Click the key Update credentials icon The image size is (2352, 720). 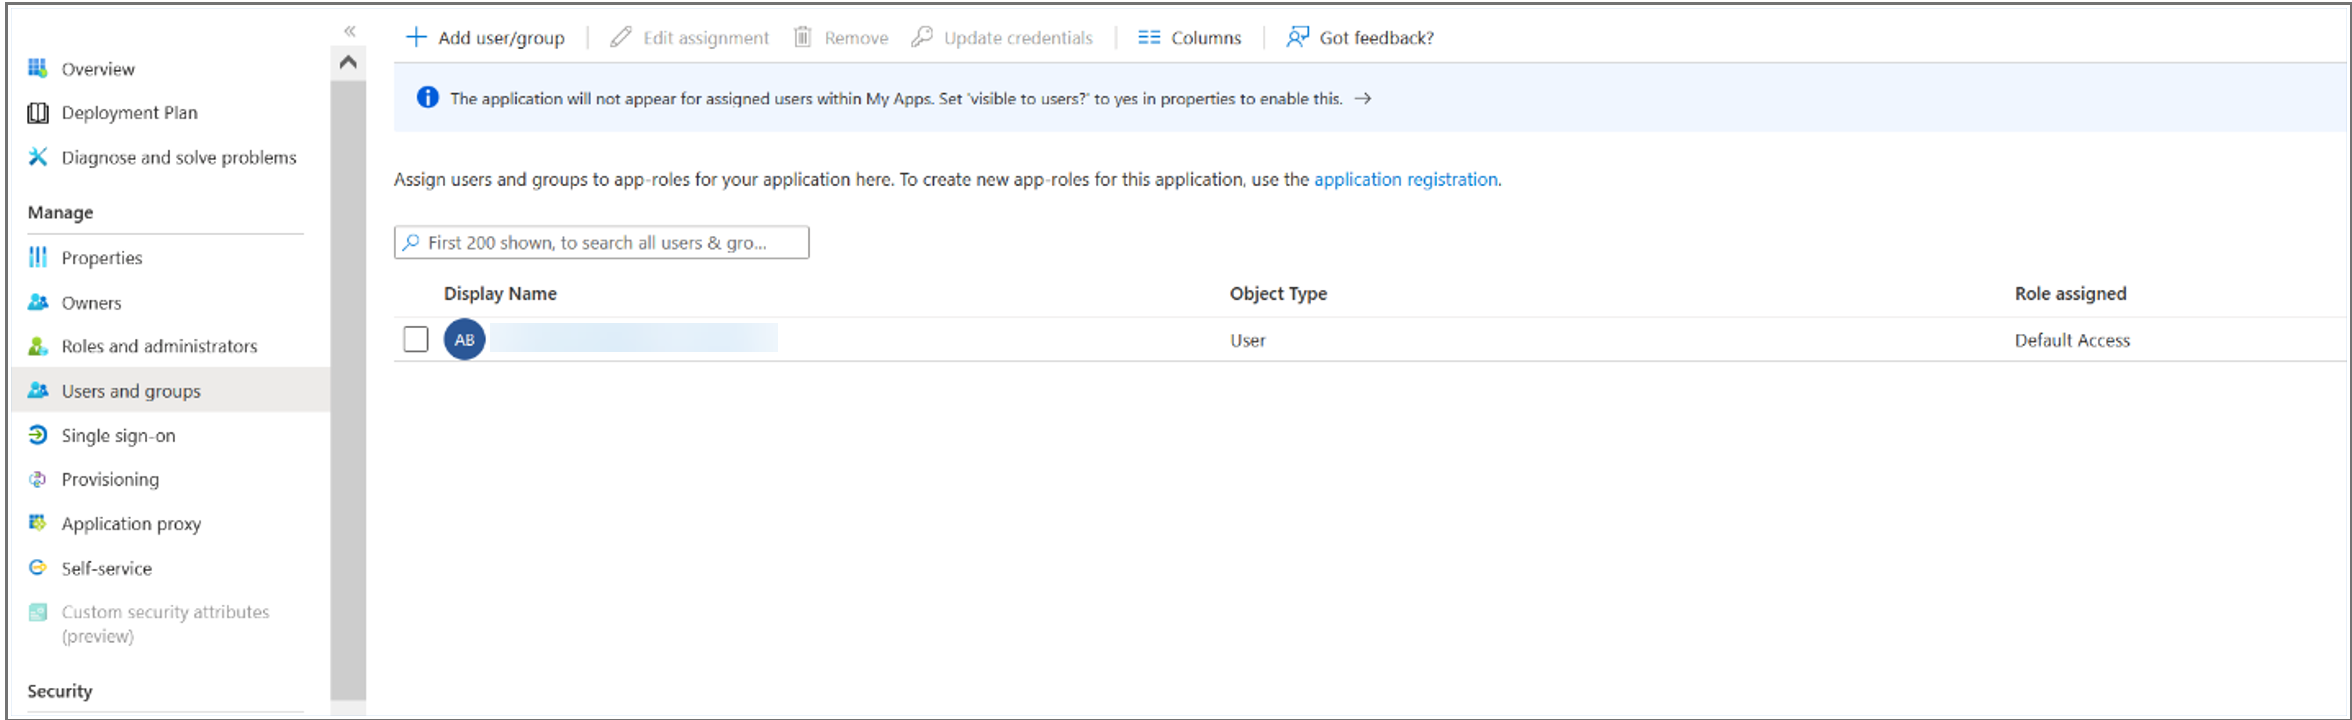(922, 37)
